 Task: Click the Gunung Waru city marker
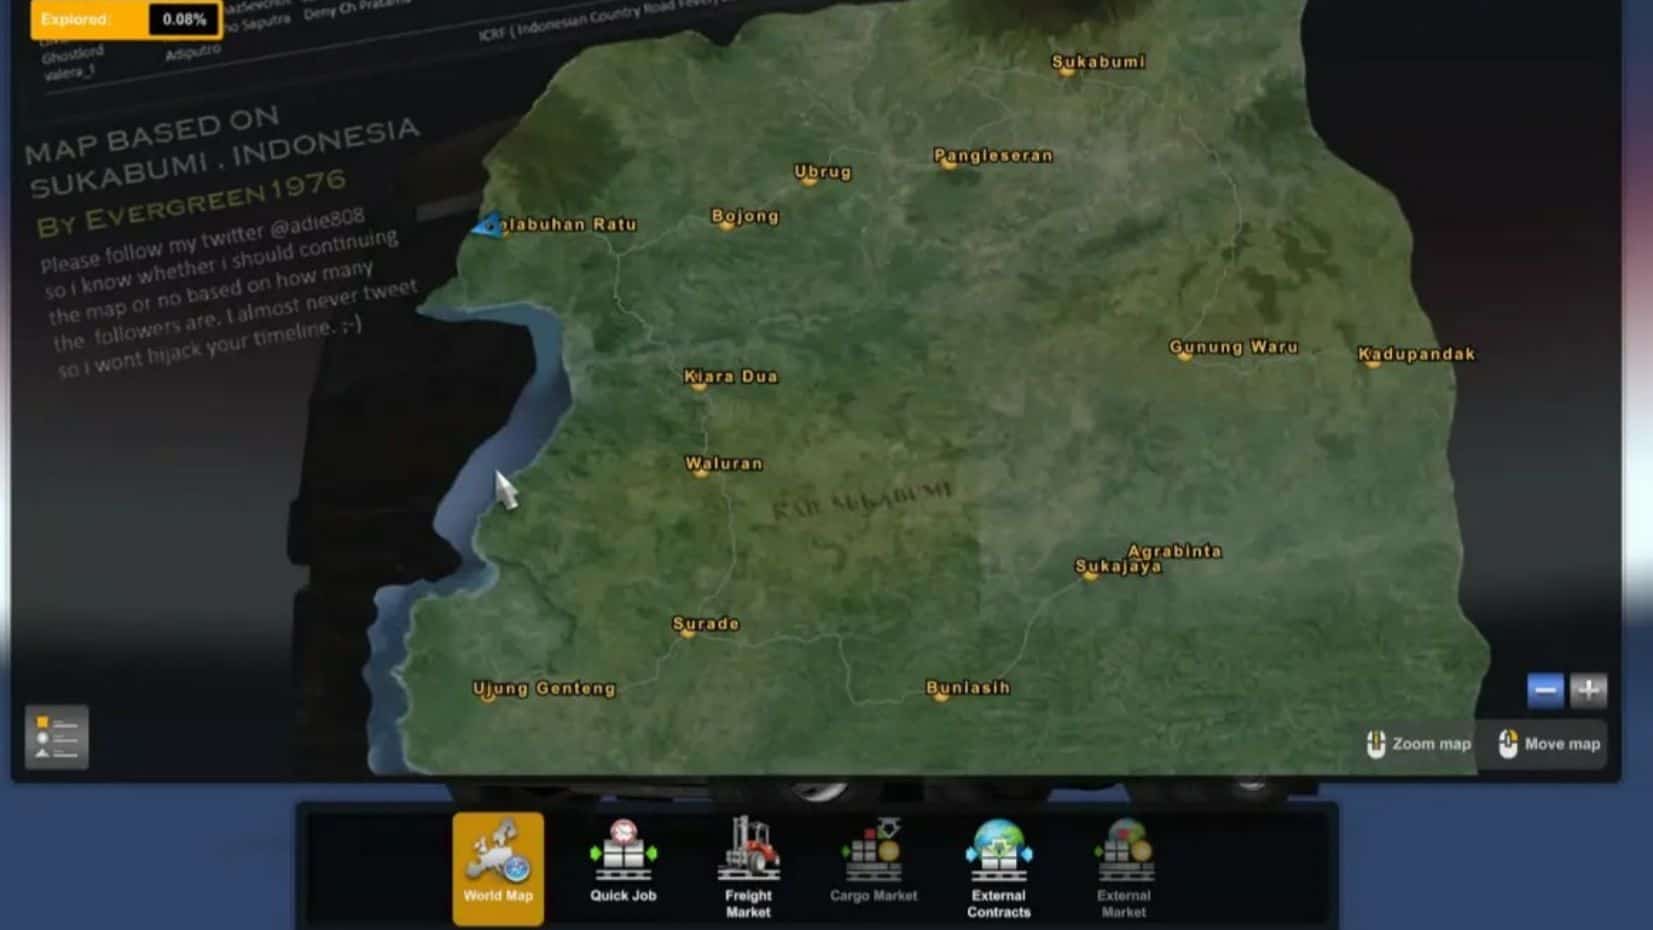[x=1185, y=354]
